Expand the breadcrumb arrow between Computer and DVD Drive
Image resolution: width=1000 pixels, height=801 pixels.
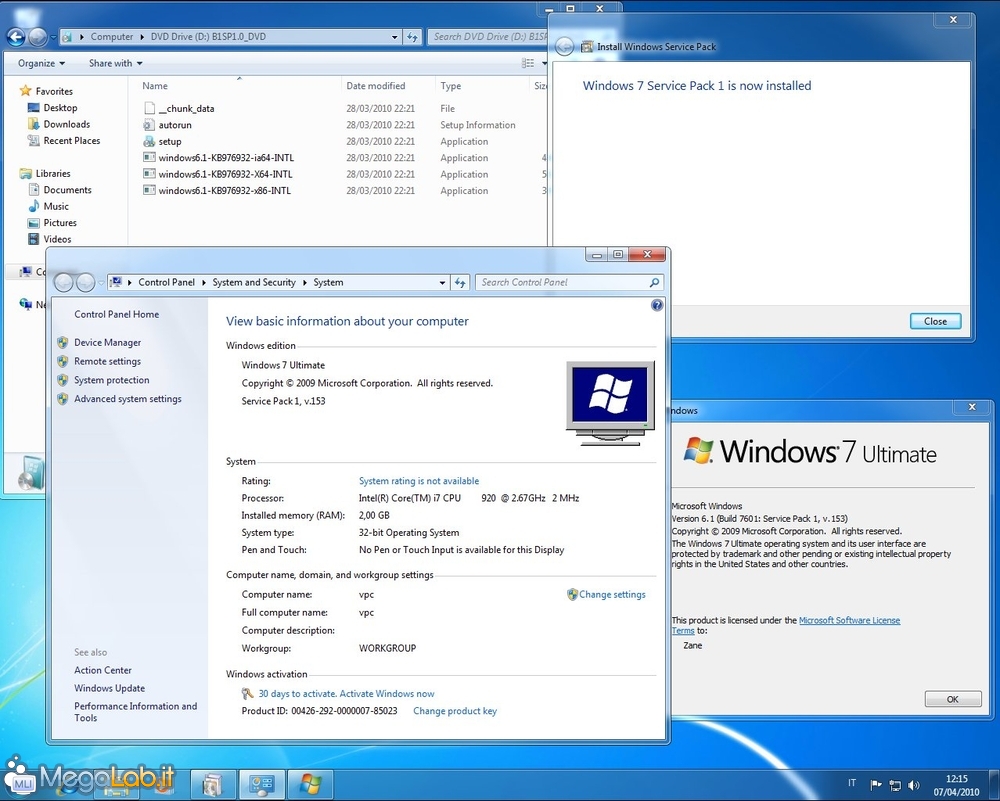(x=142, y=37)
